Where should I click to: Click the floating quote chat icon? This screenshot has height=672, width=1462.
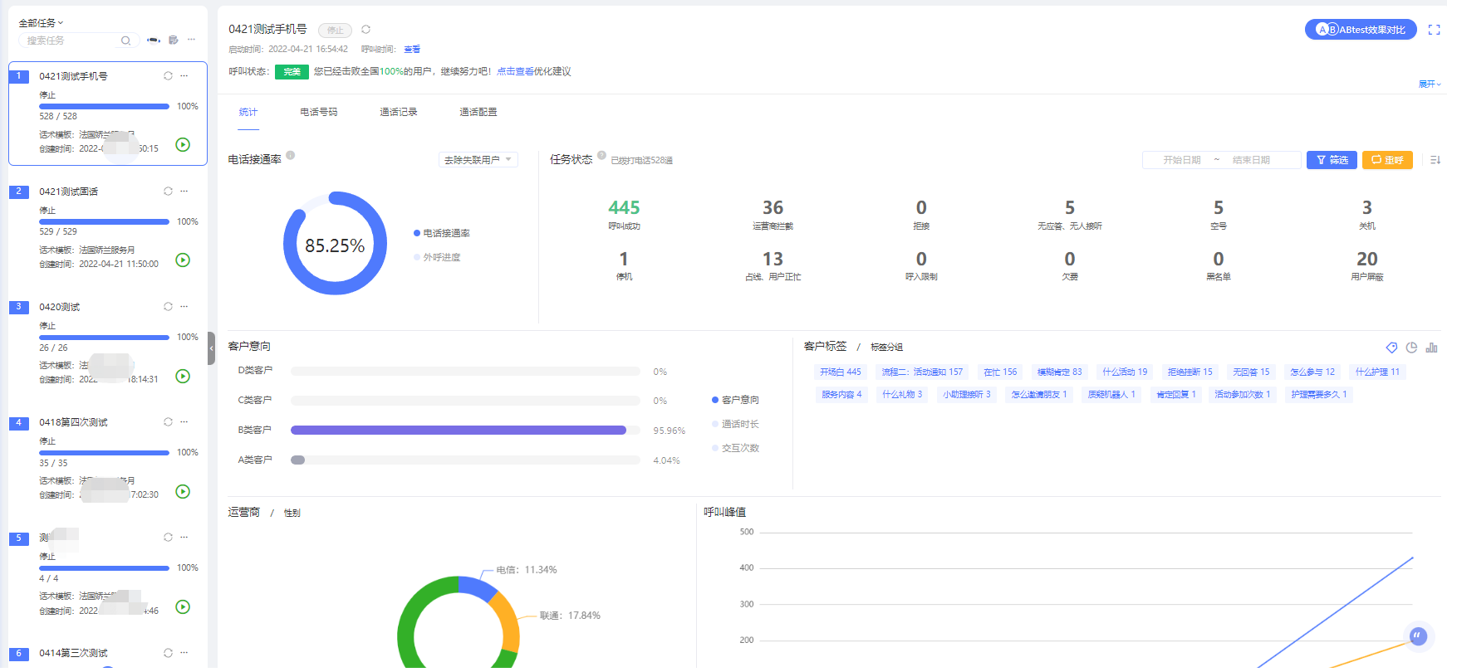[x=1417, y=636]
